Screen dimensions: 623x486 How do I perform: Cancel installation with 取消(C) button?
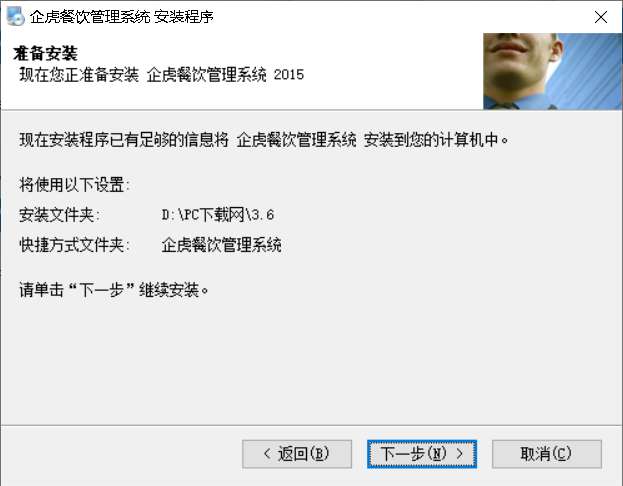[x=547, y=454]
